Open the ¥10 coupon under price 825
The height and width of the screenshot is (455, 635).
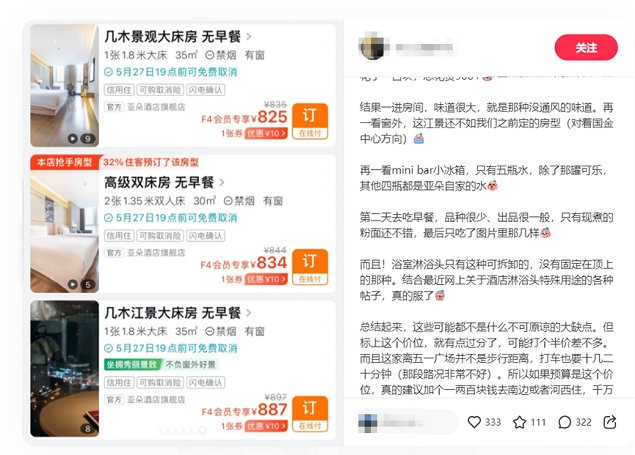(266, 134)
